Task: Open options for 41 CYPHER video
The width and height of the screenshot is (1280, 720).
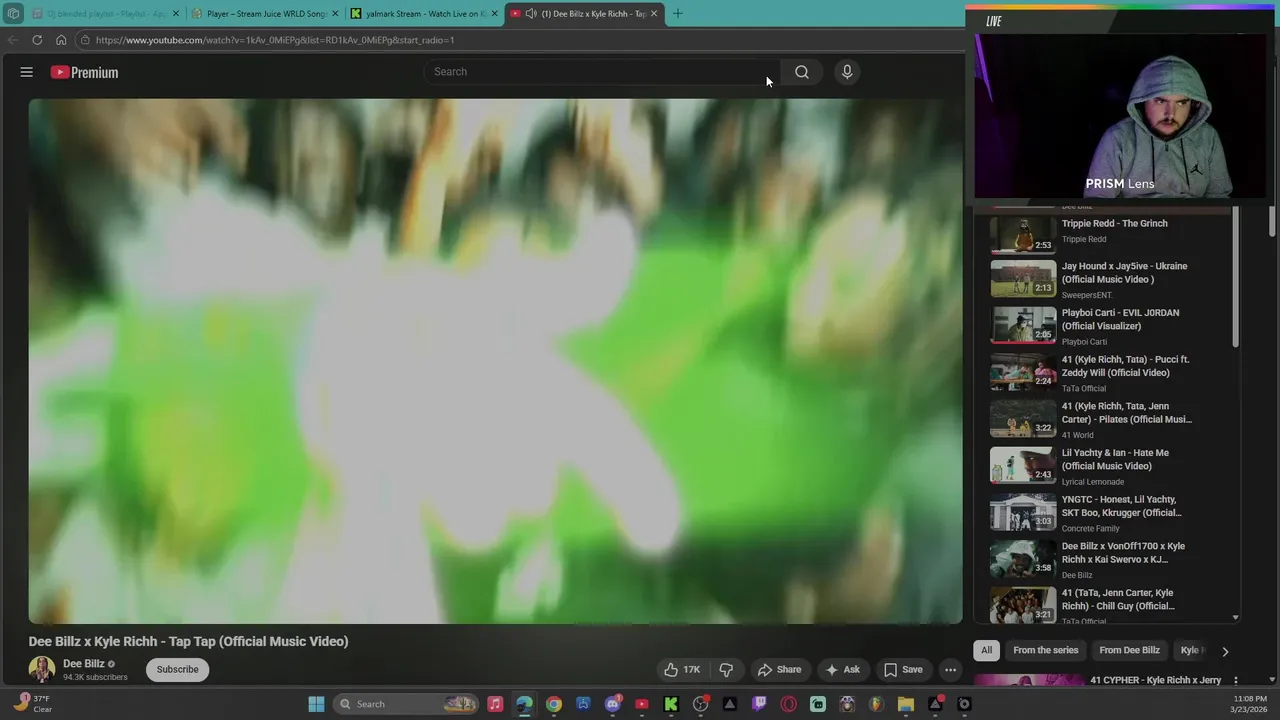Action: [1235, 681]
